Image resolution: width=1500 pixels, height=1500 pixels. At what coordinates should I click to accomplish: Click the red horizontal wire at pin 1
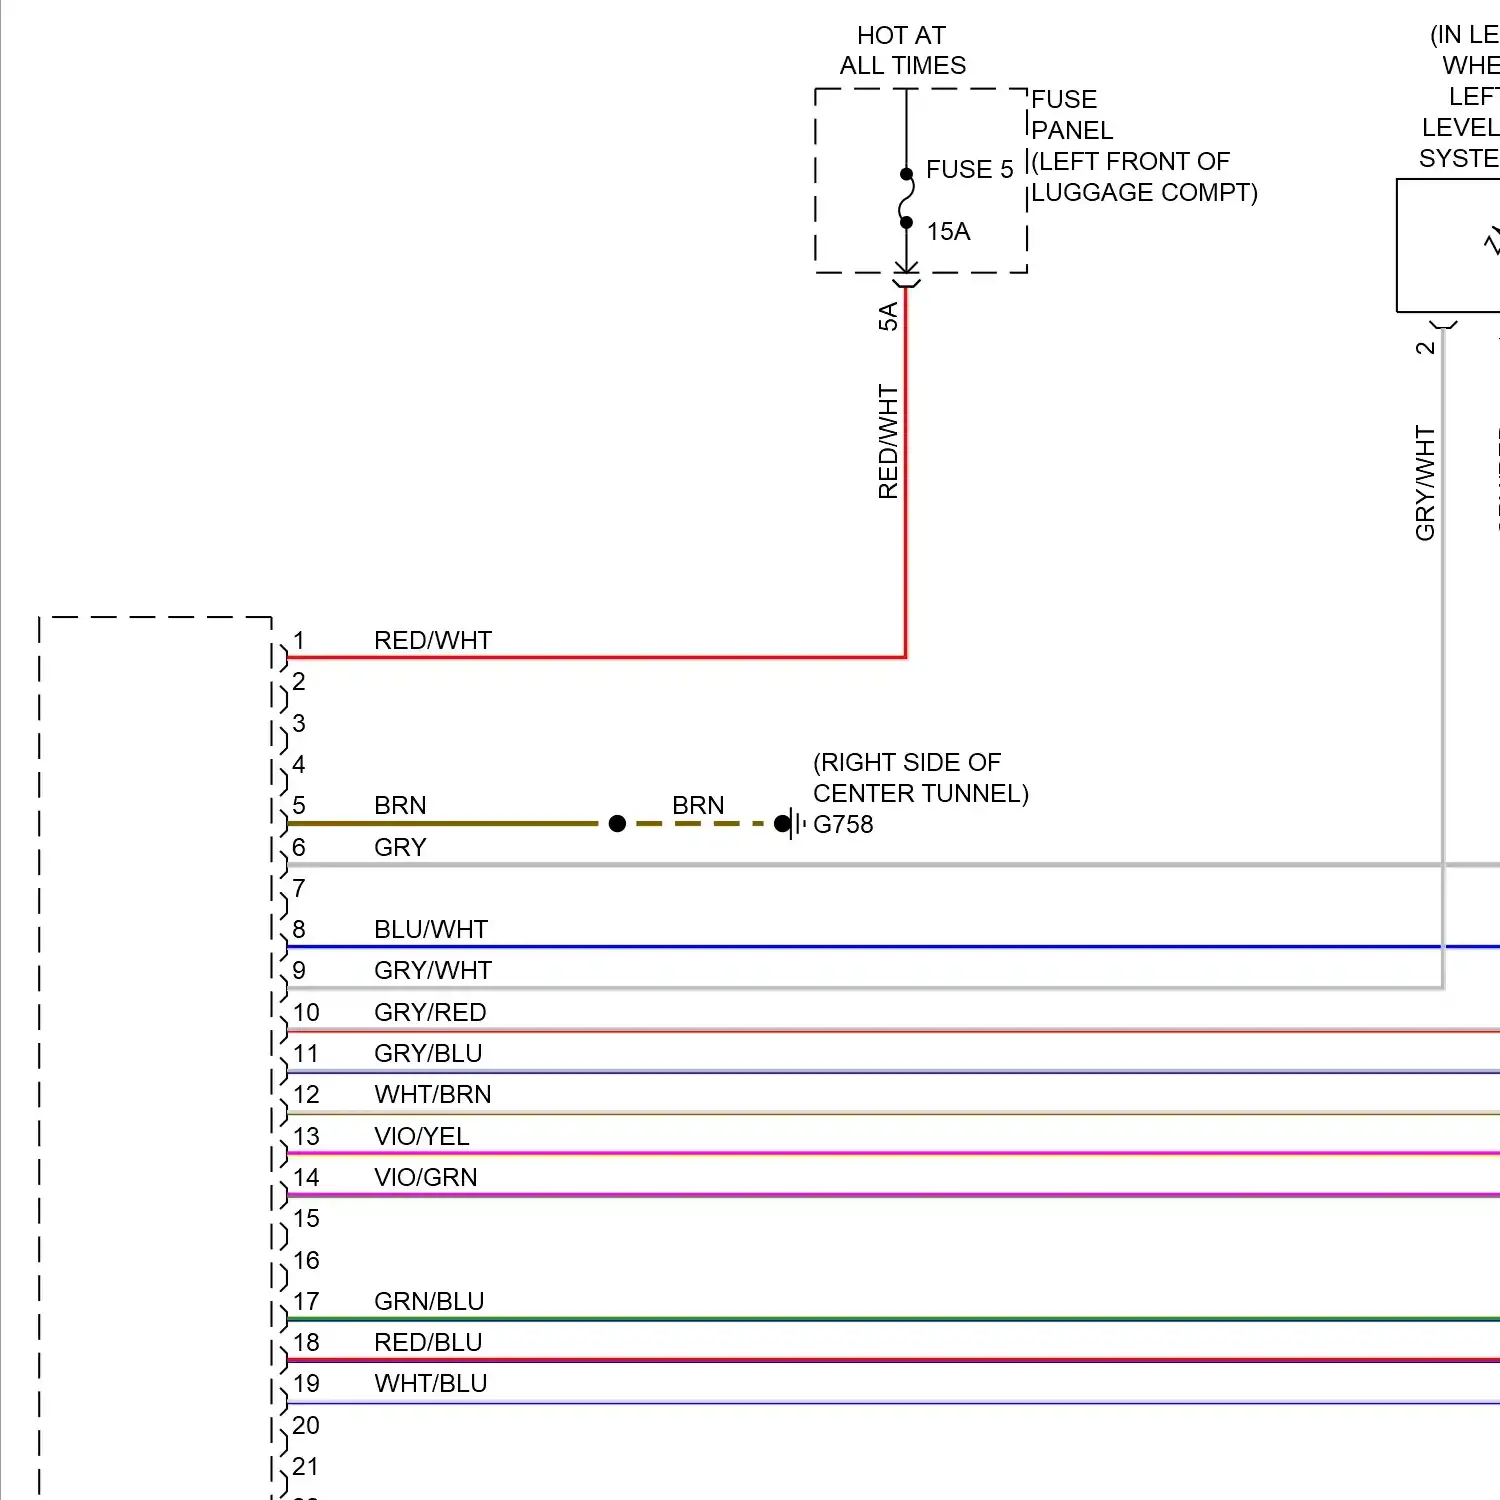(596, 657)
